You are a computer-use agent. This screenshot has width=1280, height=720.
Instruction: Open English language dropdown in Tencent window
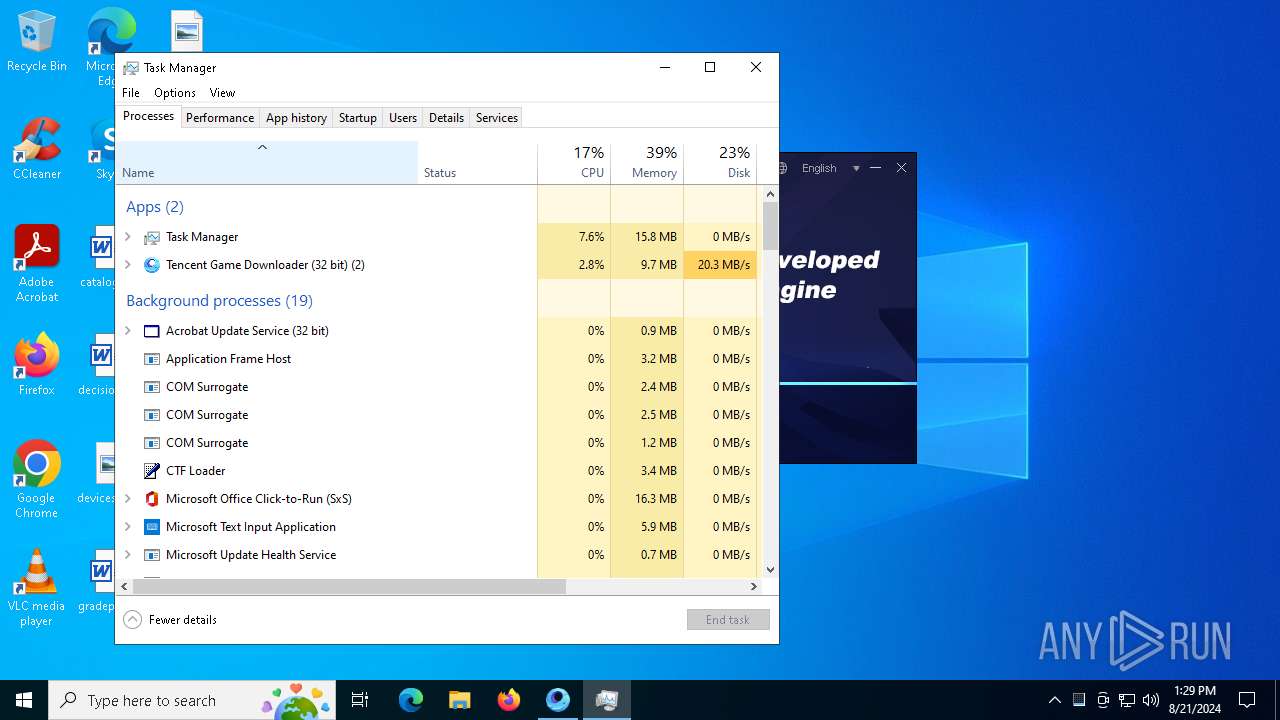(830, 168)
